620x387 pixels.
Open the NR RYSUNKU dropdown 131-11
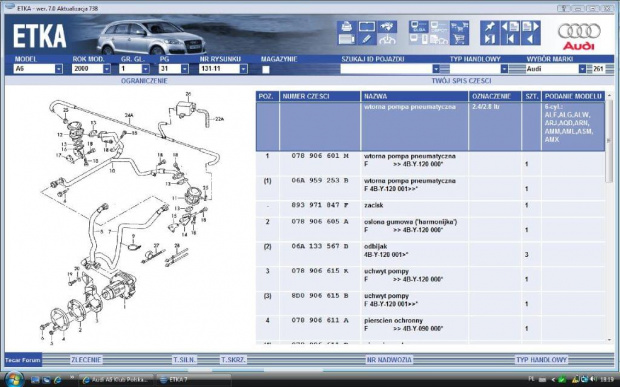(x=223, y=69)
